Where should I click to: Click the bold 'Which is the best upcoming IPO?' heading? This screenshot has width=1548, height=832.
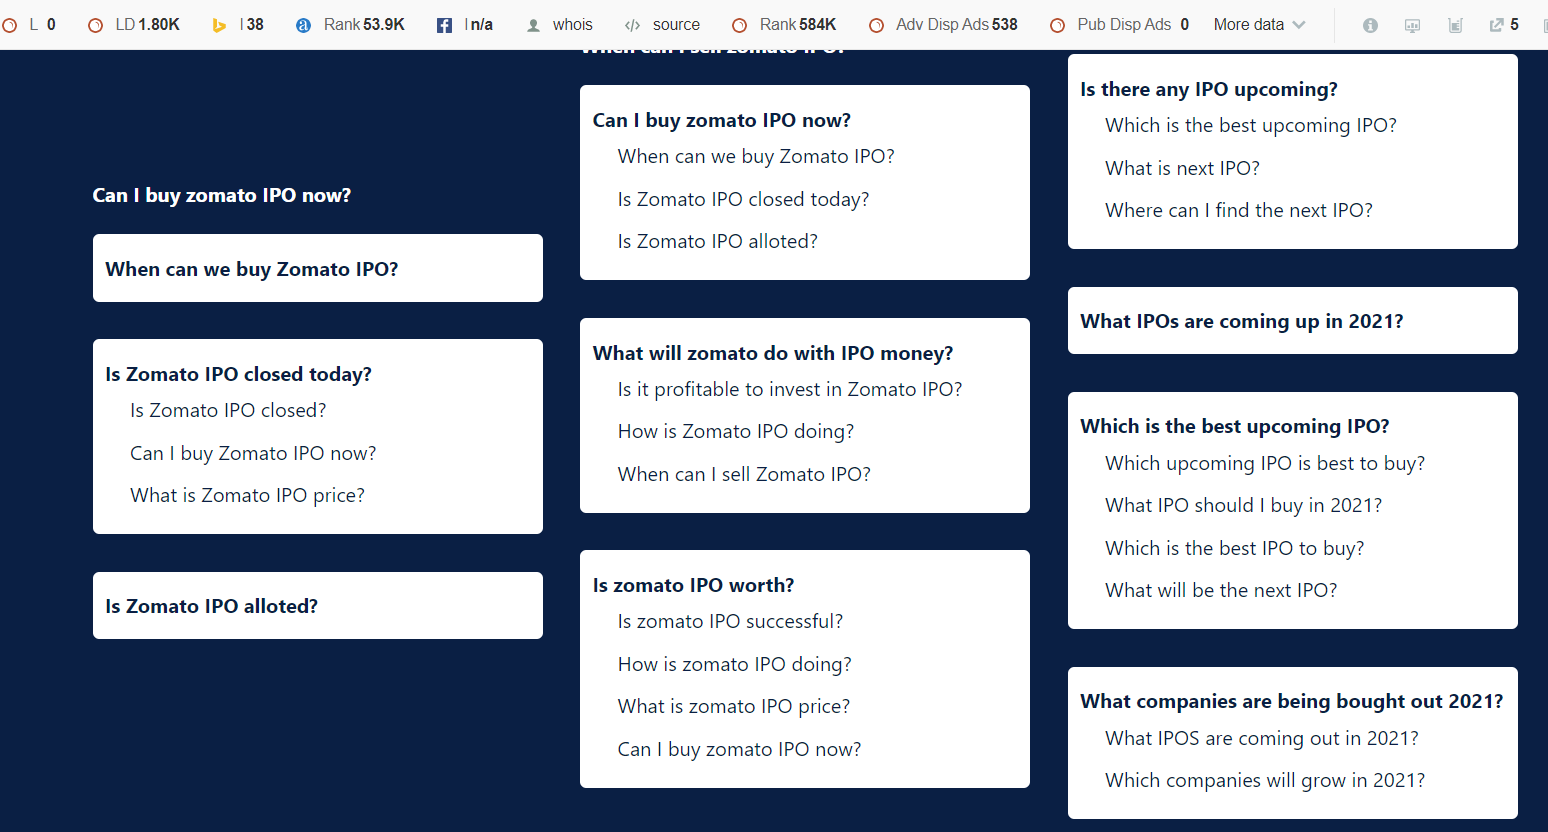tap(1235, 426)
